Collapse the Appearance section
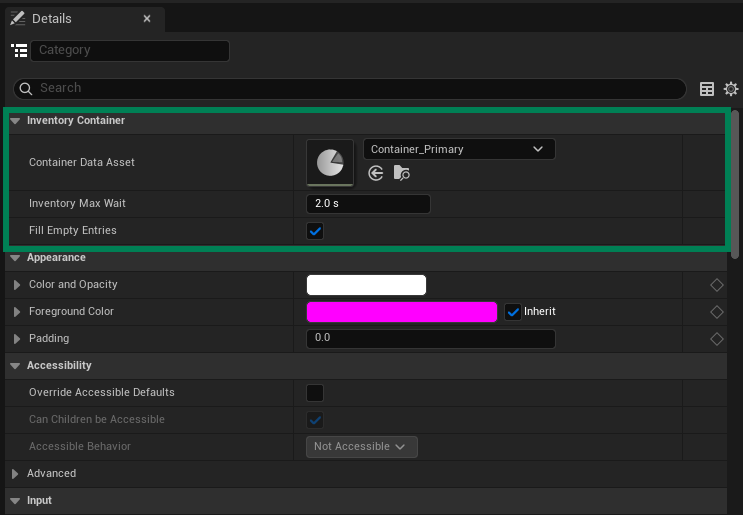 pyautogui.click(x=15, y=258)
